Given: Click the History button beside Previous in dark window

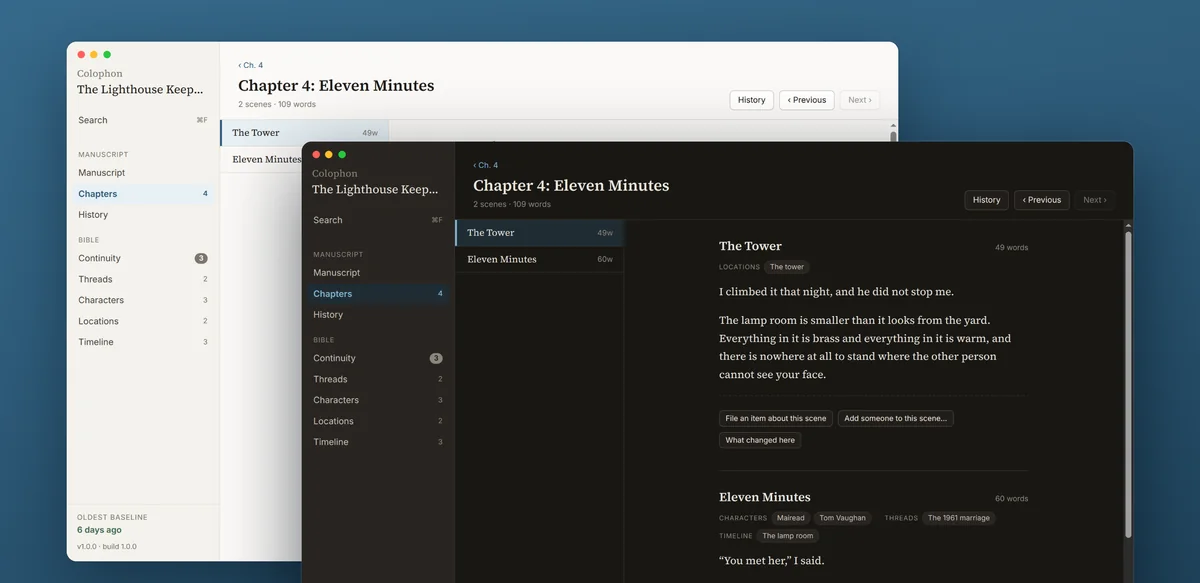Looking at the screenshot, I should pos(987,200).
